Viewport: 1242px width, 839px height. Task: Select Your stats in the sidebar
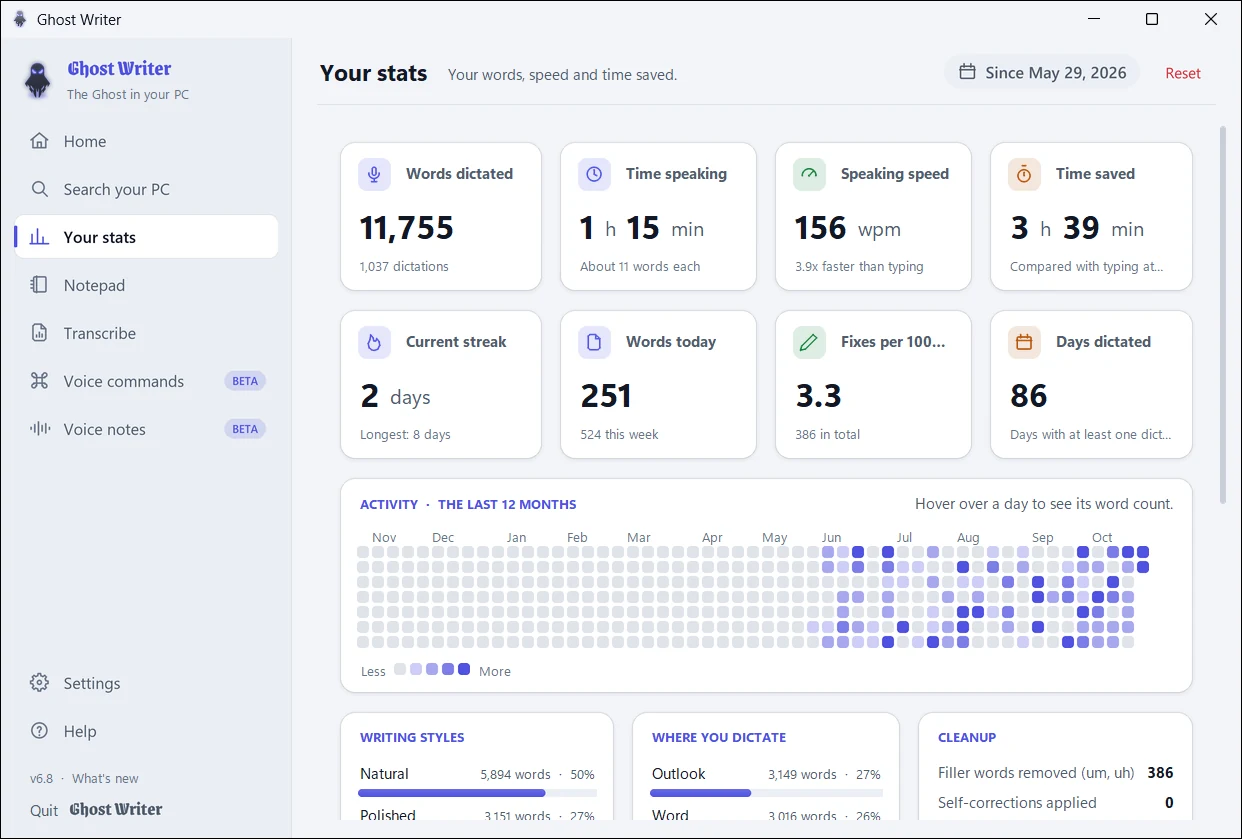coord(146,237)
